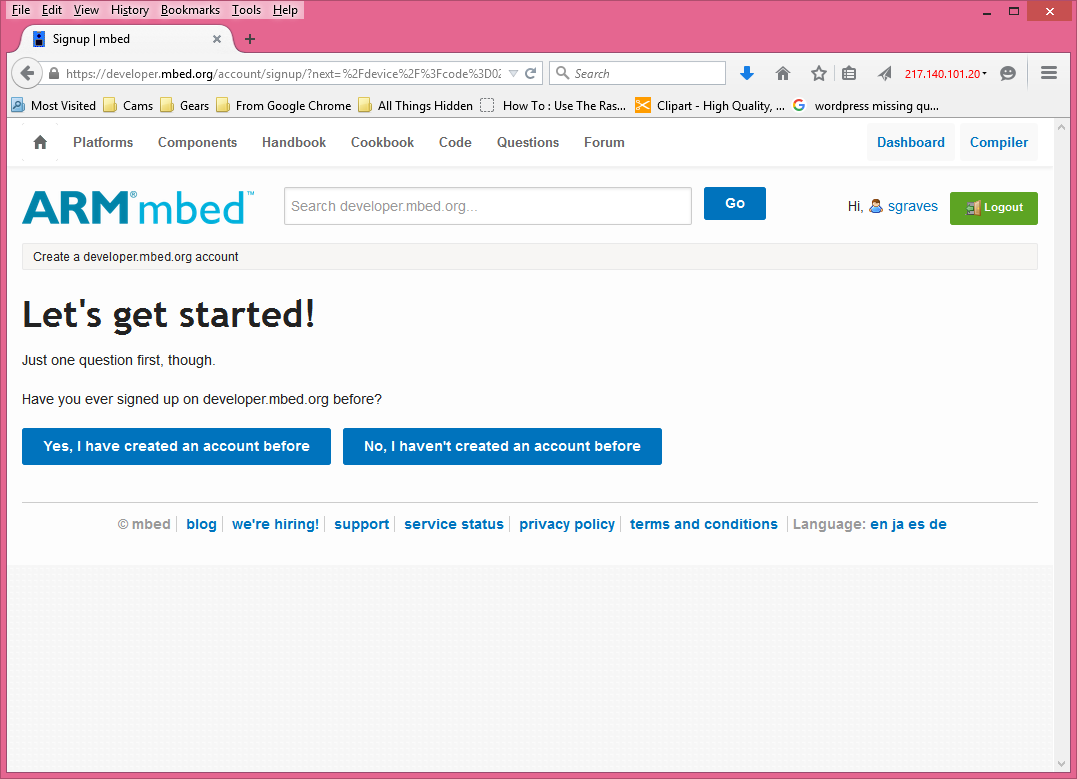Viewport: 1077px width, 779px height.
Task: Open the Downloads panel with blue arrow icon
Action: click(747, 73)
